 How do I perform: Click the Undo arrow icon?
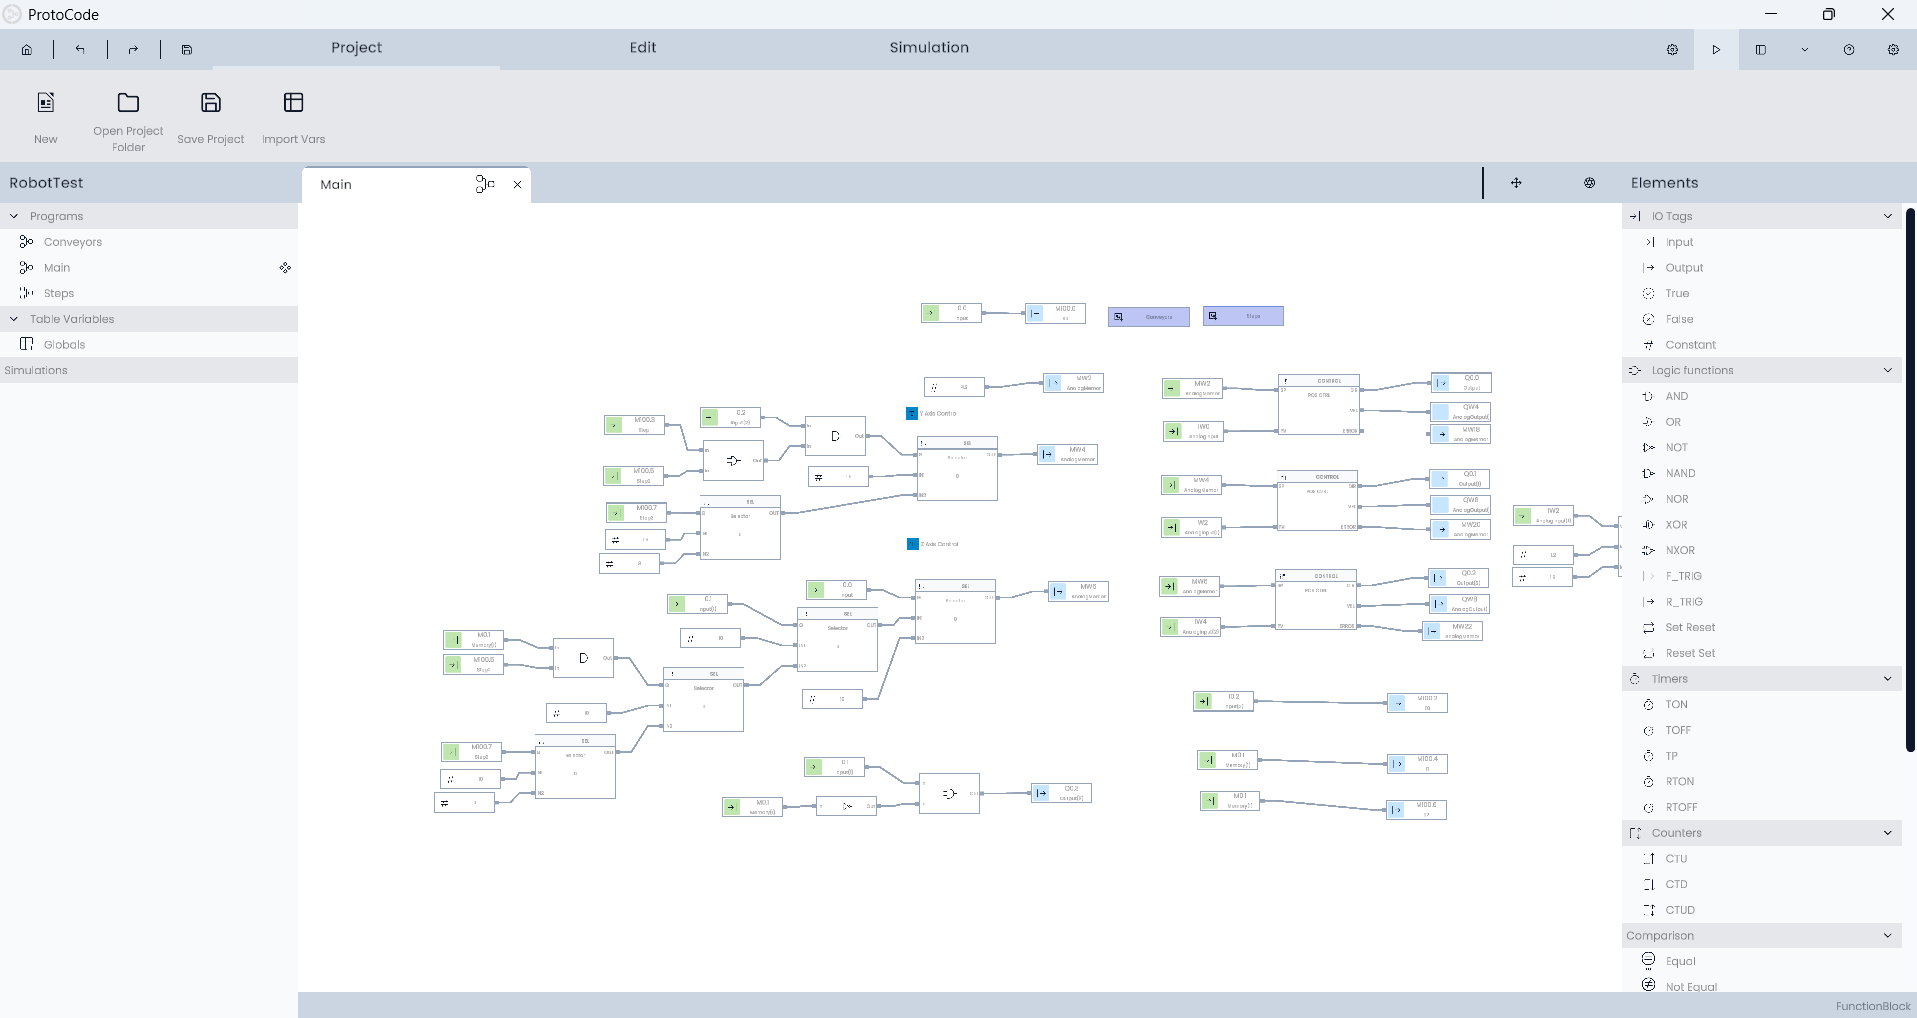[80, 49]
